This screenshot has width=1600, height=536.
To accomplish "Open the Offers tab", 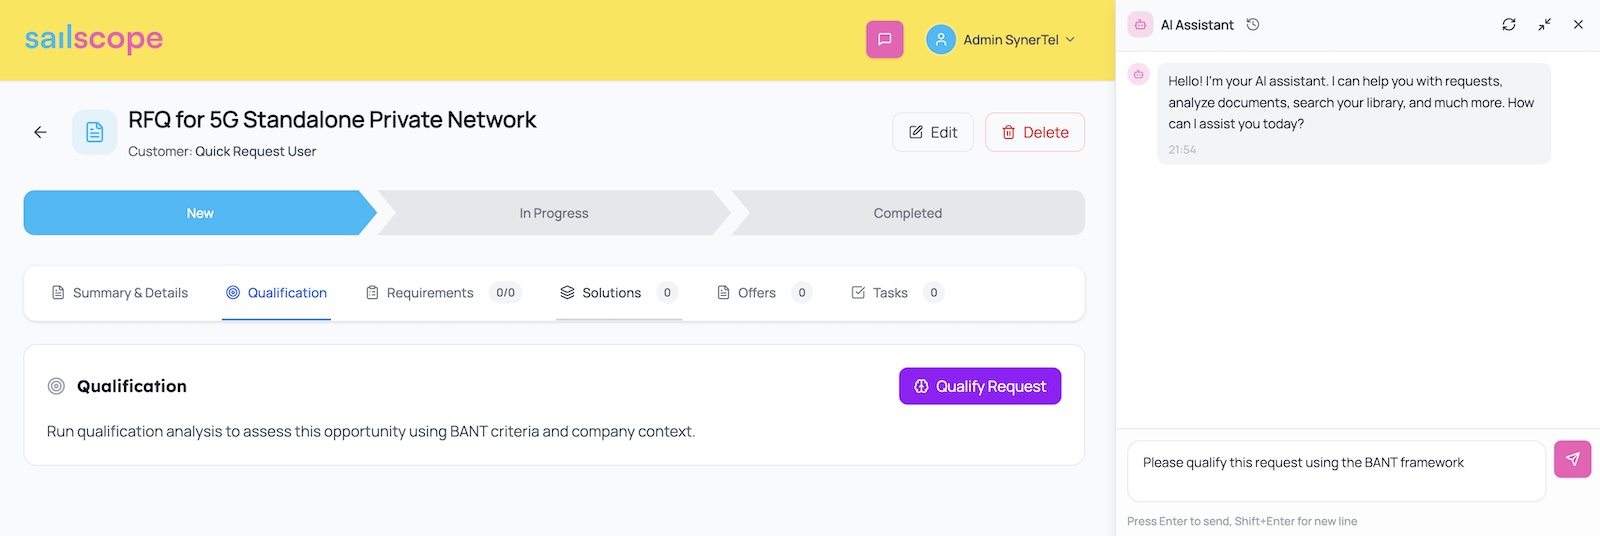I will coord(756,293).
